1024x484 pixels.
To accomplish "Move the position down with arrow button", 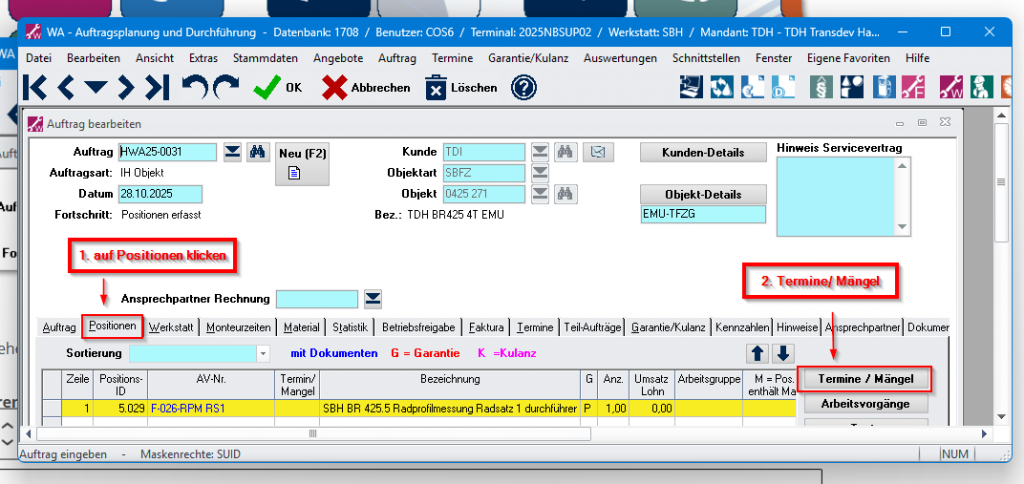I will [783, 353].
